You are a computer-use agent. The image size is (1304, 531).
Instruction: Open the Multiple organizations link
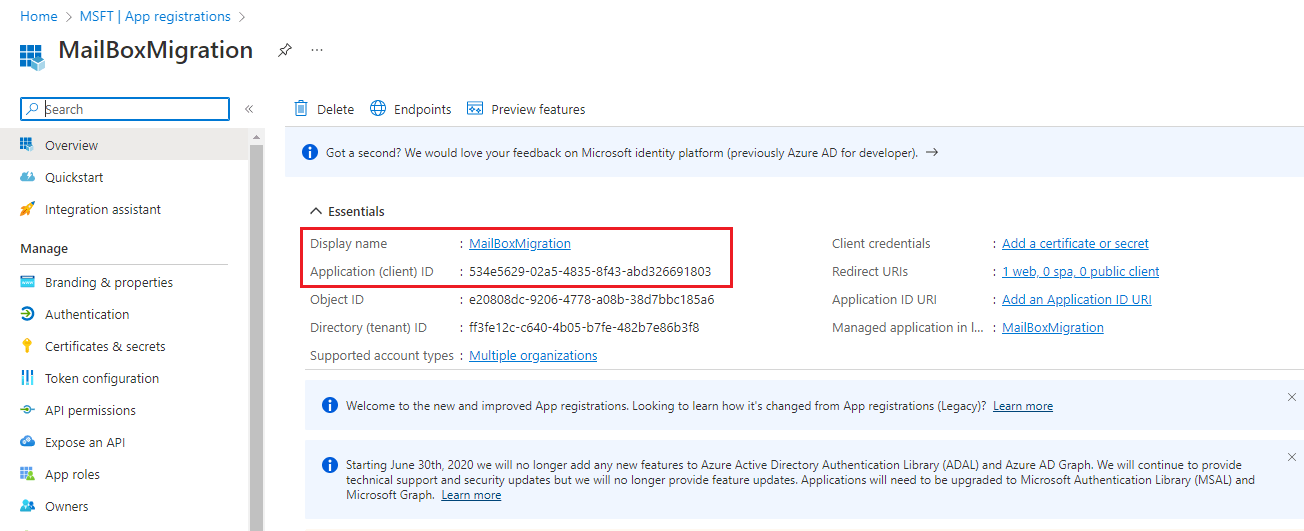(533, 355)
